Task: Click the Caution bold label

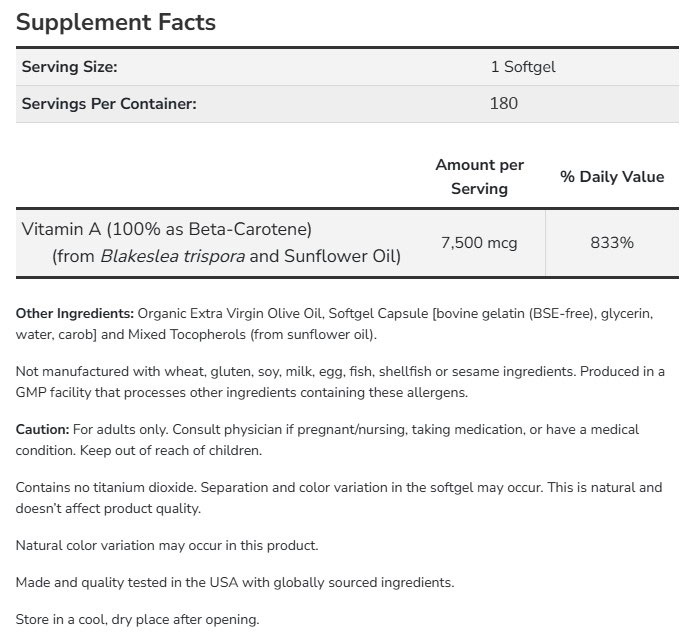Action: tap(43, 429)
